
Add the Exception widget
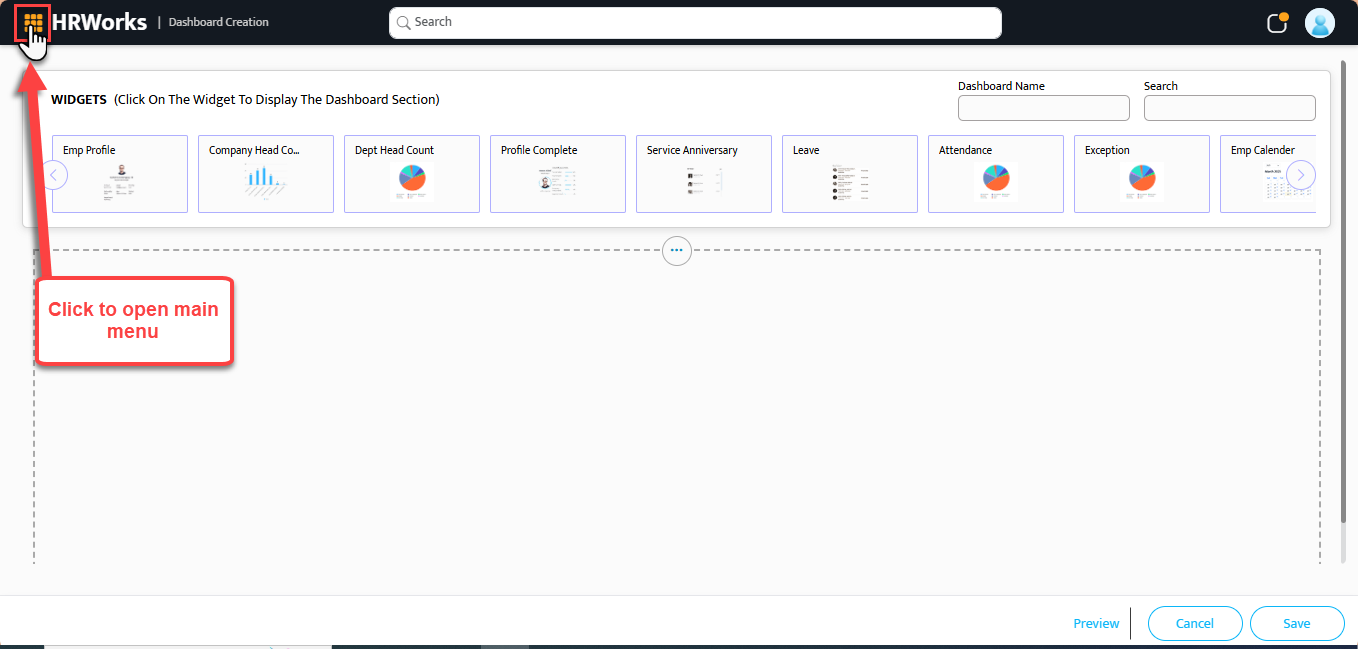point(1141,174)
